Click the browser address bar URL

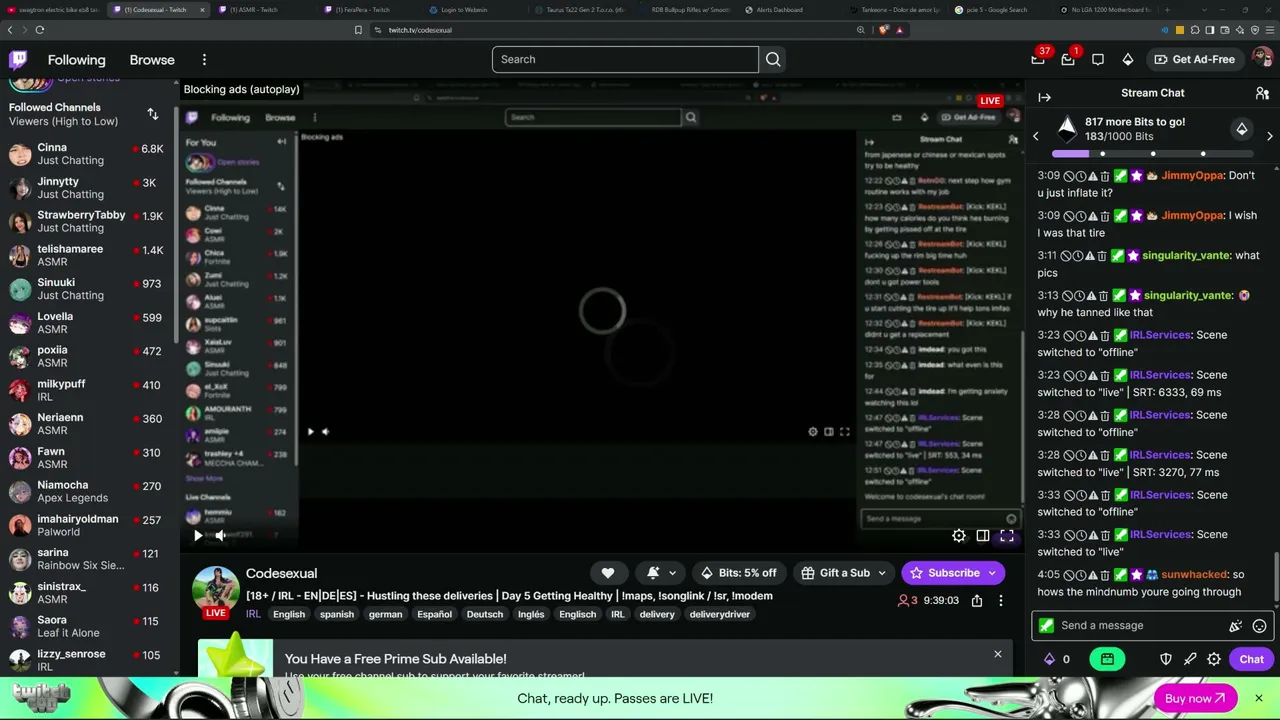[420, 30]
